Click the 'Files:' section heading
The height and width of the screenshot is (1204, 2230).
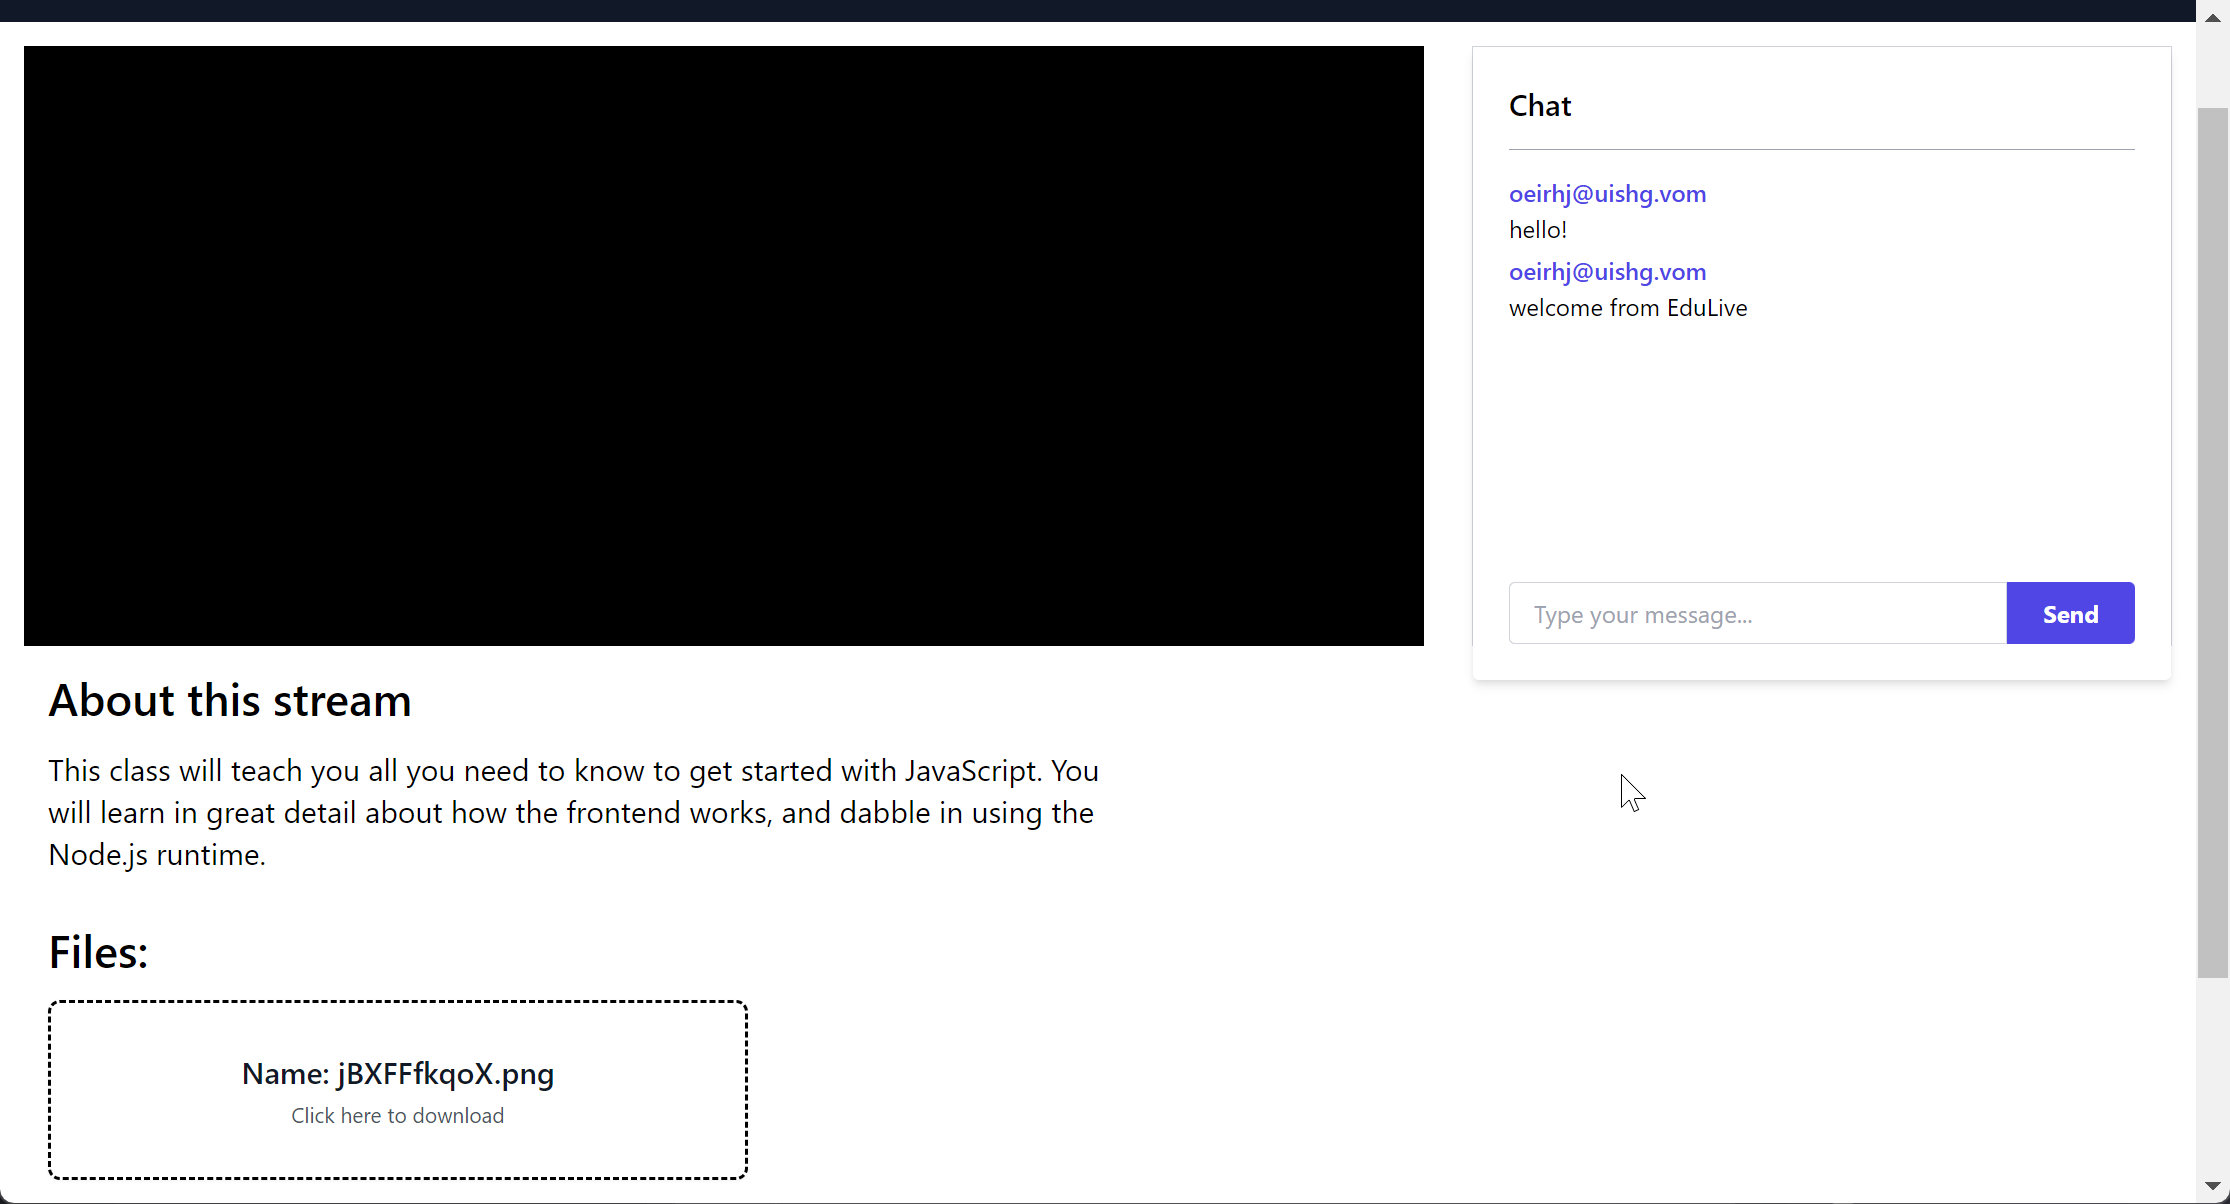pyautogui.click(x=98, y=952)
